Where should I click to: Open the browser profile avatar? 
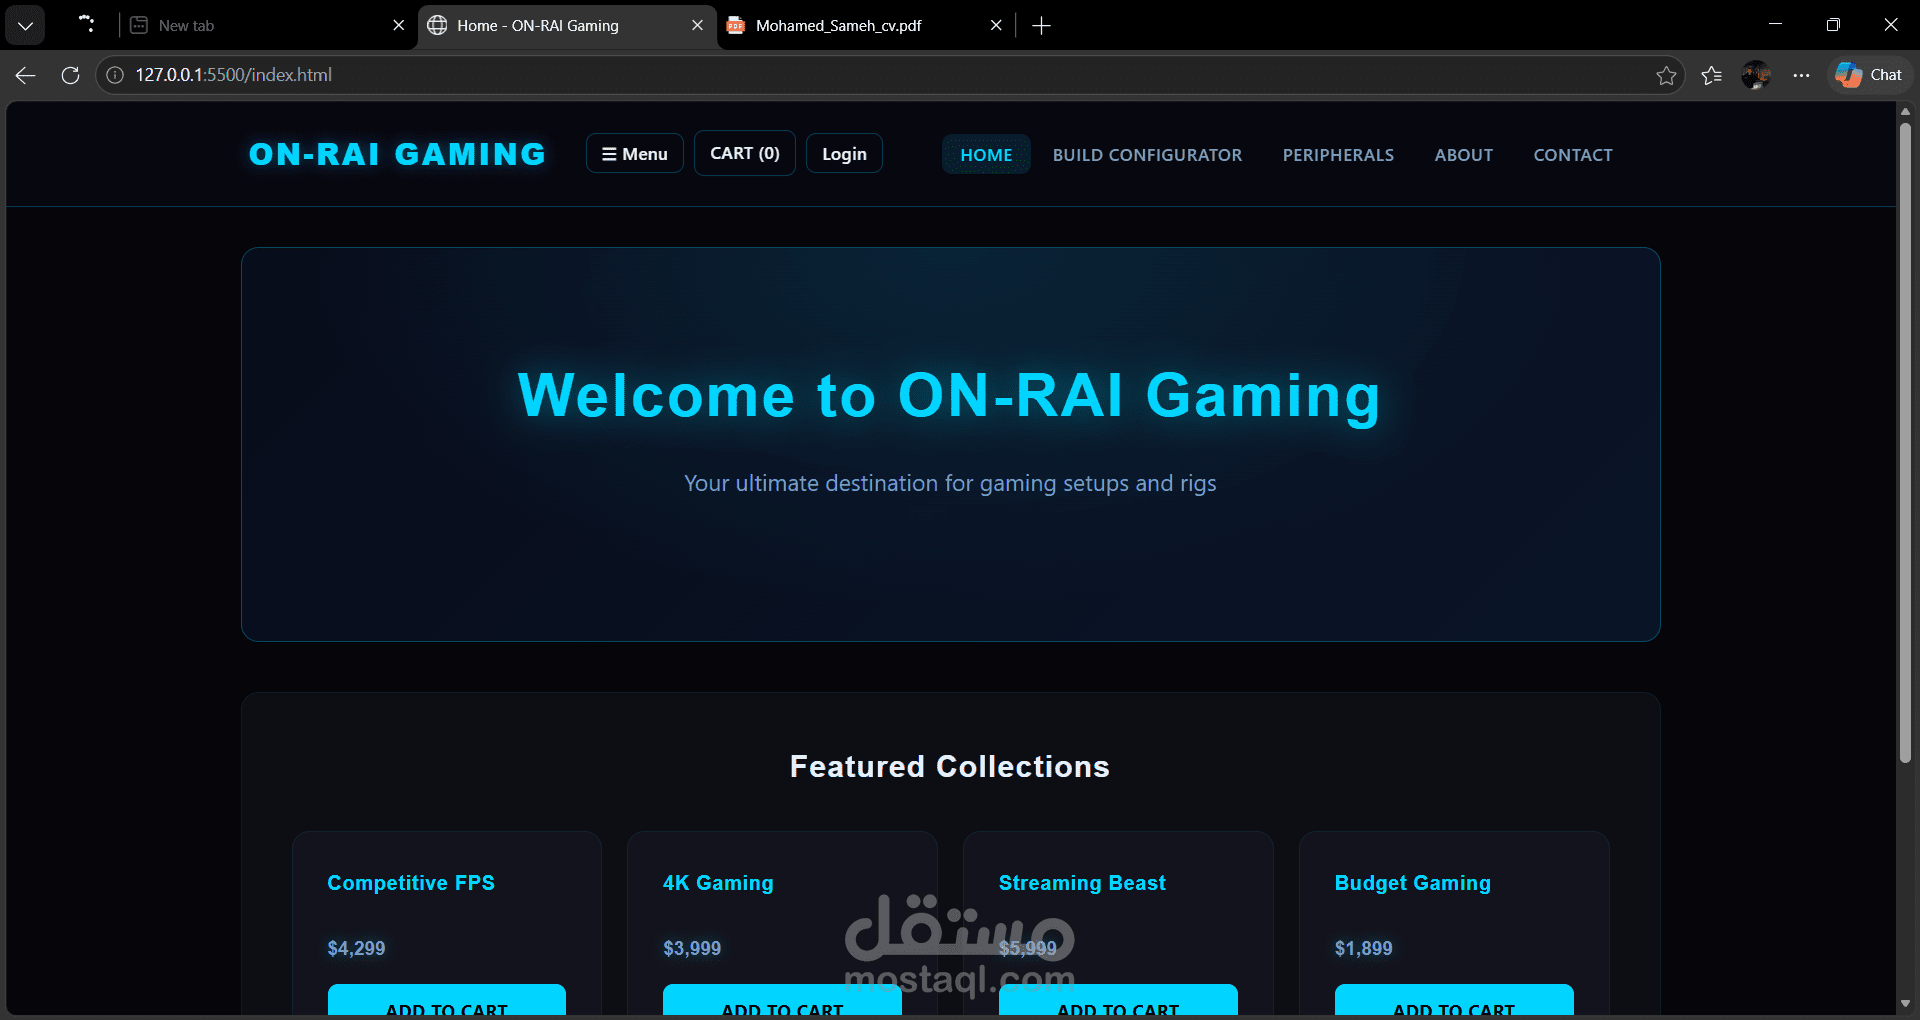pos(1756,75)
